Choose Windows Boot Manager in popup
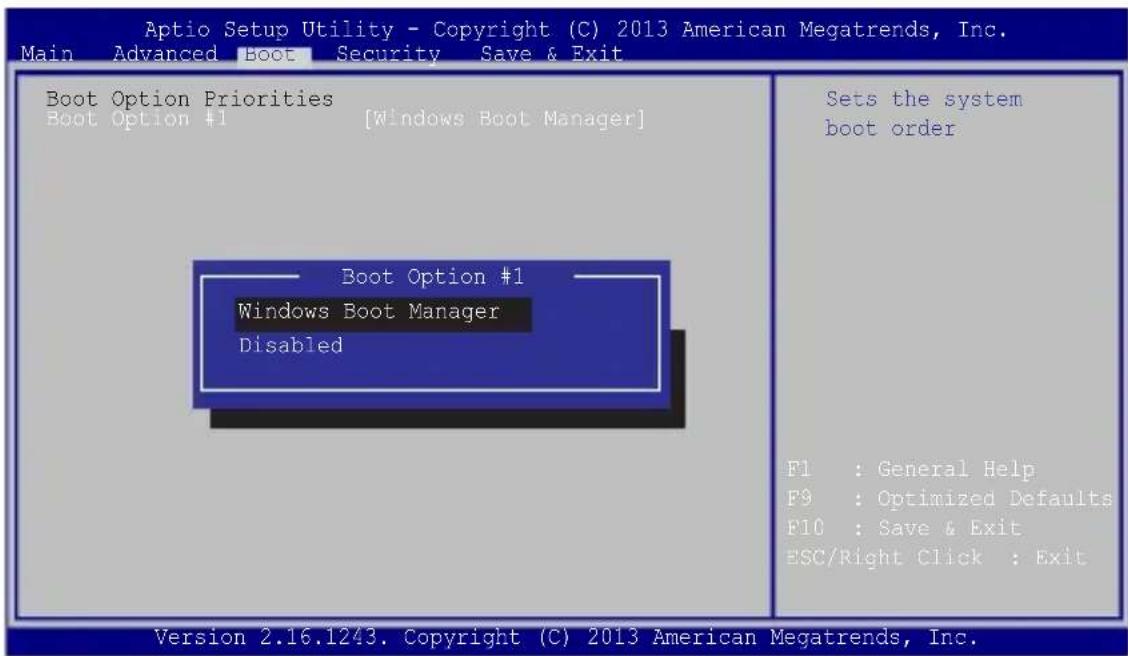This screenshot has width=1128, height=656. (383, 313)
